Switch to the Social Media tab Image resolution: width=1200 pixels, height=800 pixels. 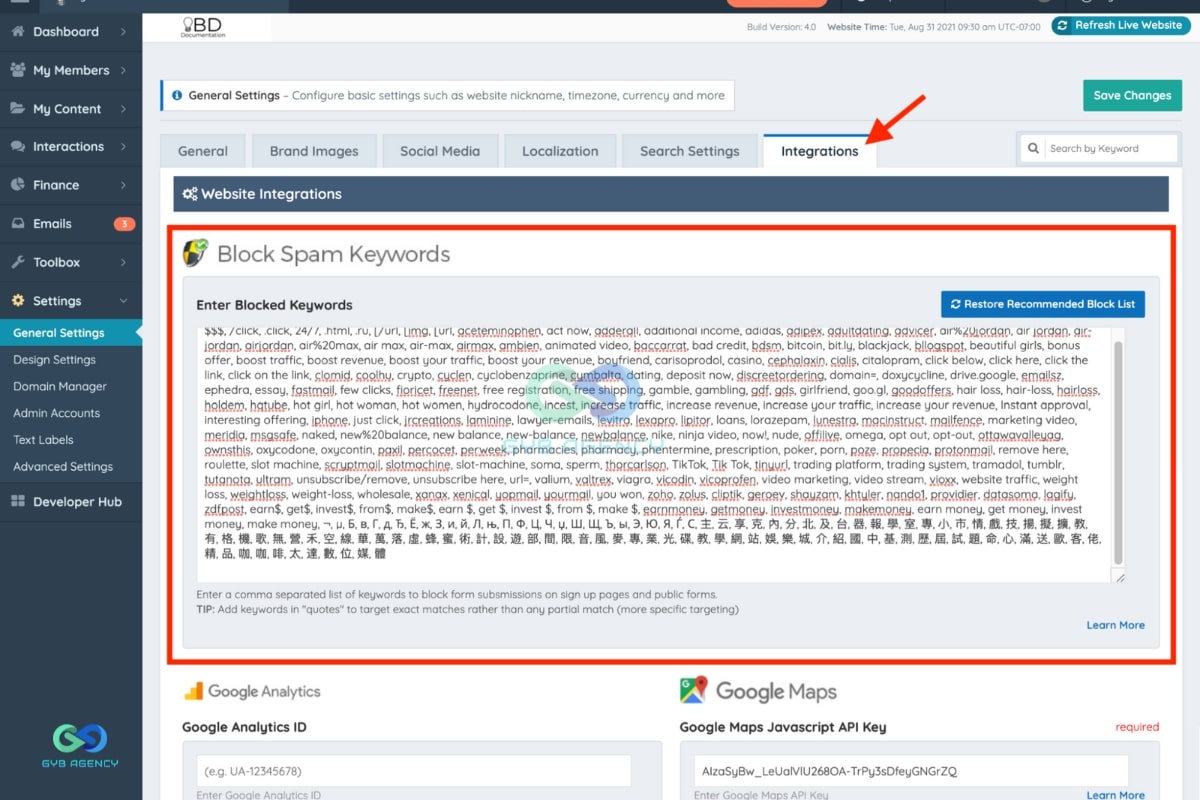tap(440, 151)
